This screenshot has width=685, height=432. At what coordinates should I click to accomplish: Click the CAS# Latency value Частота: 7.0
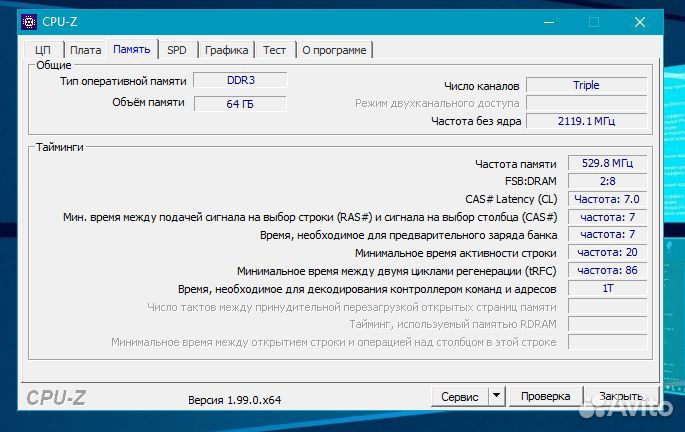click(607, 199)
